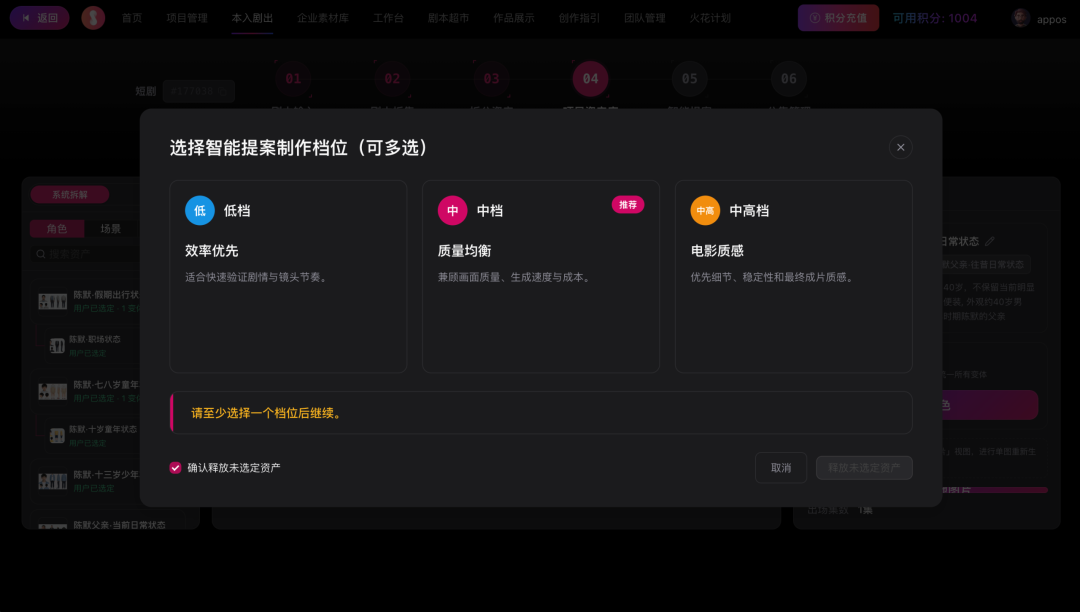This screenshot has width=1080, height=612.
Task: Open the 团队管理 nav item
Action: point(645,18)
